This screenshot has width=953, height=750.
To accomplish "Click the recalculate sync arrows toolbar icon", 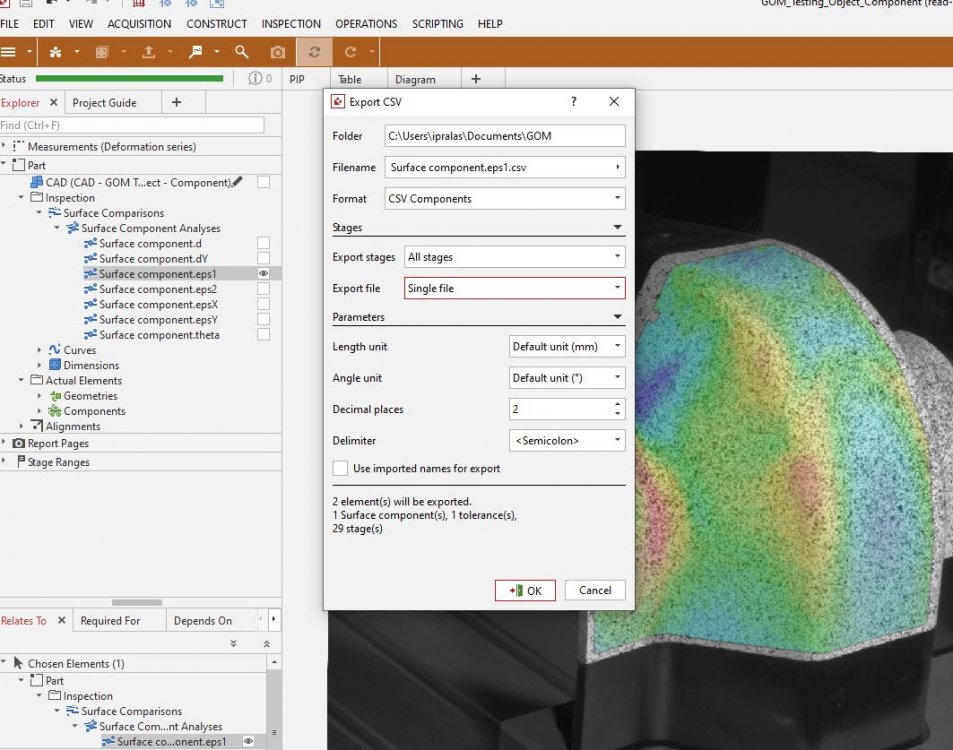I will point(315,52).
